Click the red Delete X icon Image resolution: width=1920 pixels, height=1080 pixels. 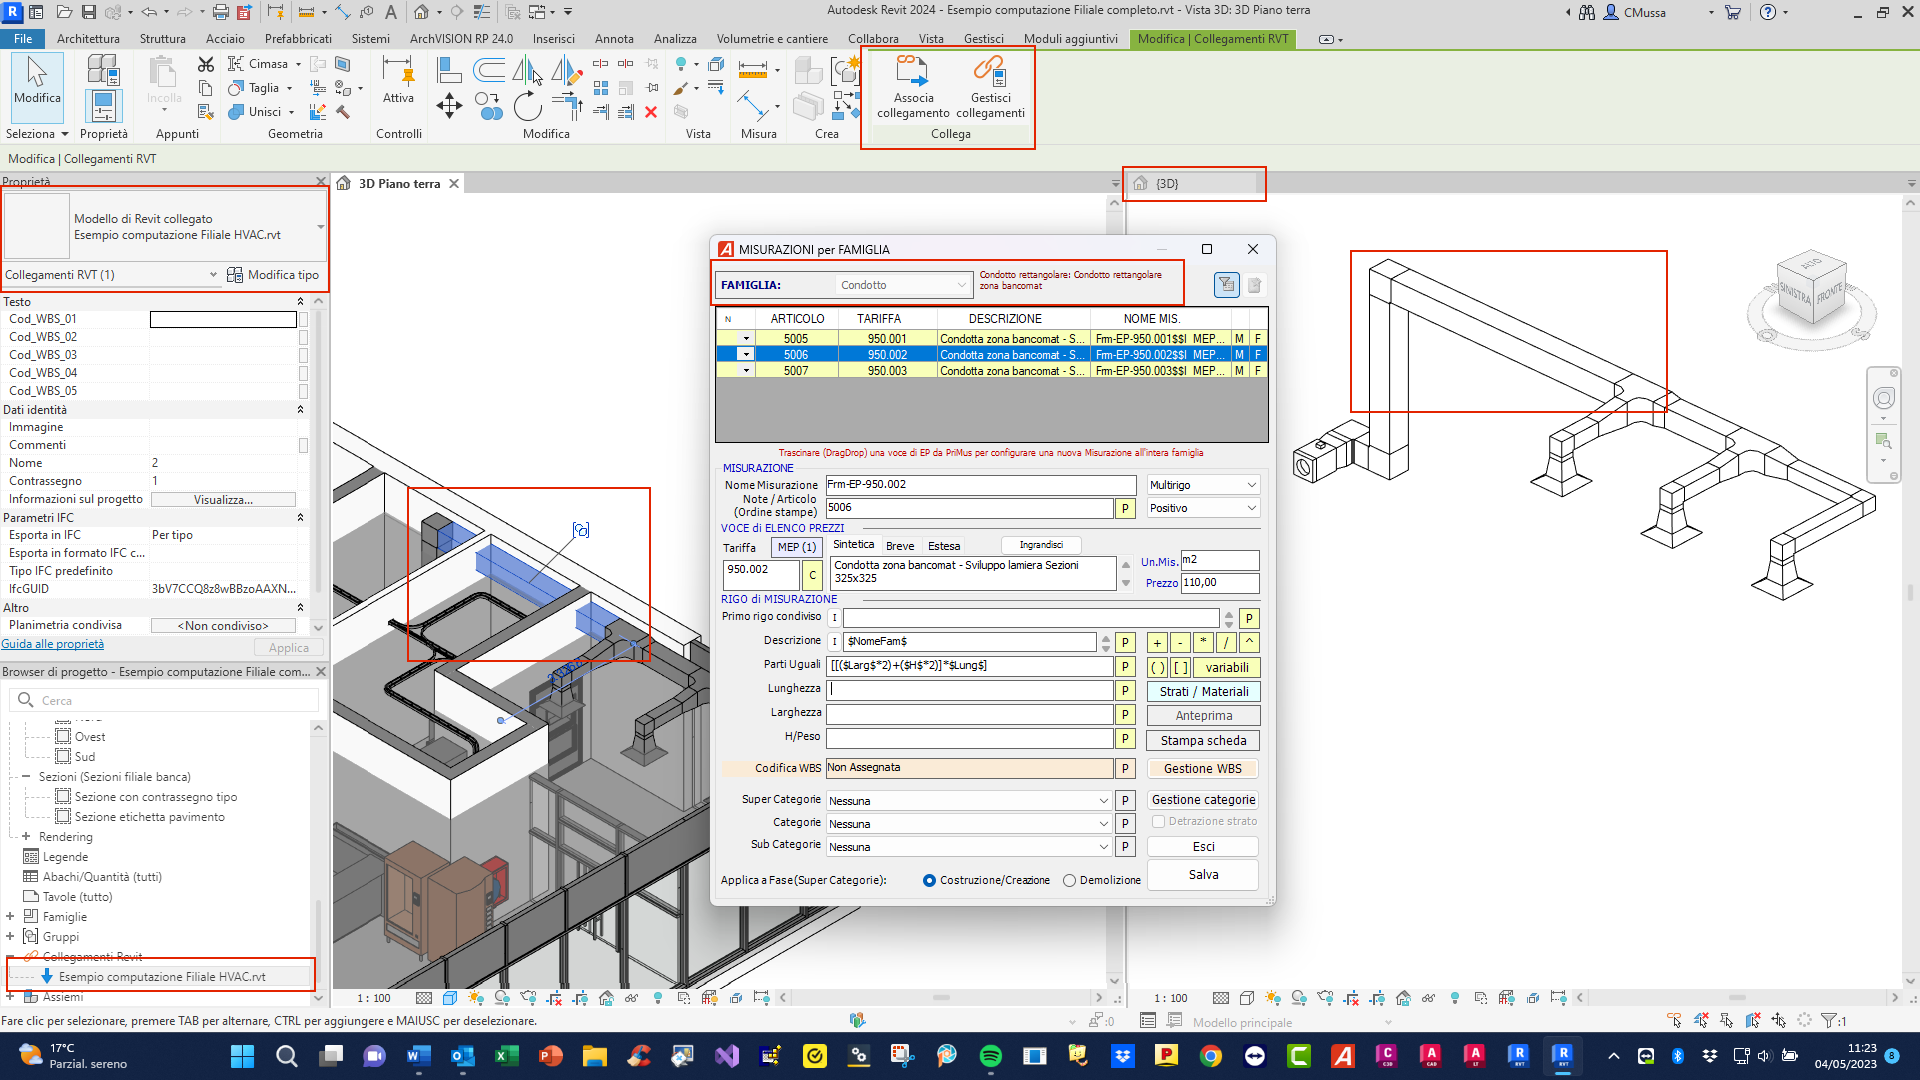pos(651,112)
